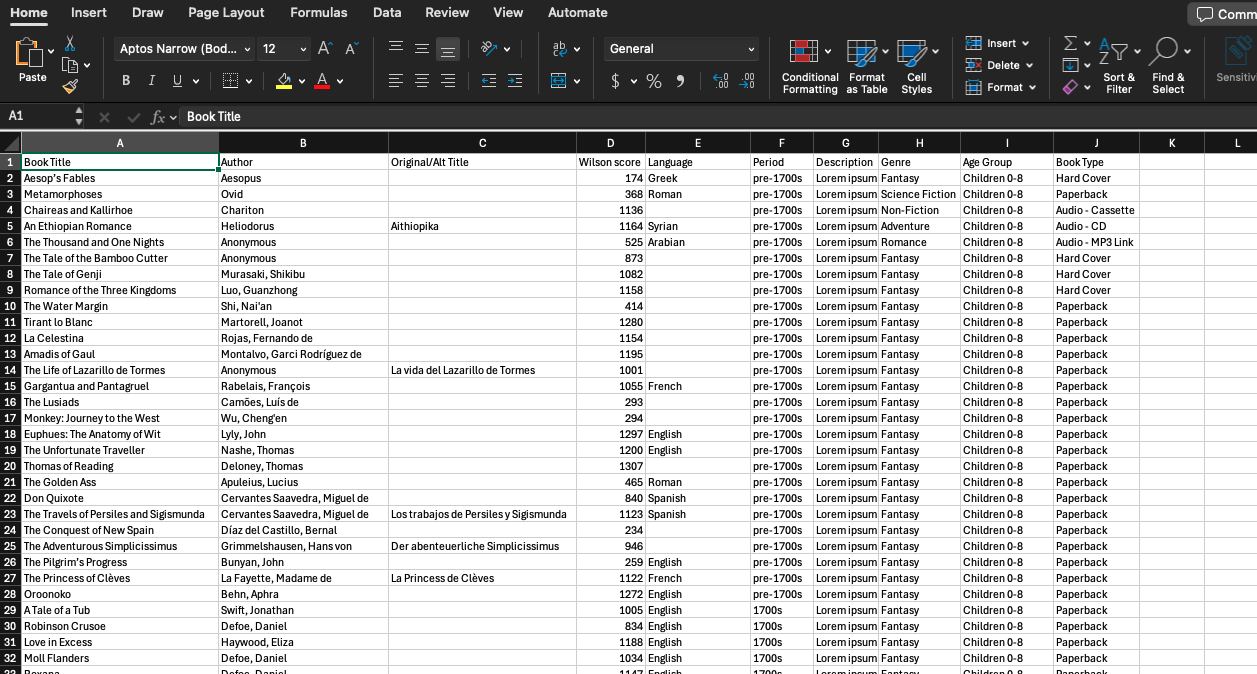1257x674 pixels.
Task: Center text horizontally
Action: [x=422, y=81]
